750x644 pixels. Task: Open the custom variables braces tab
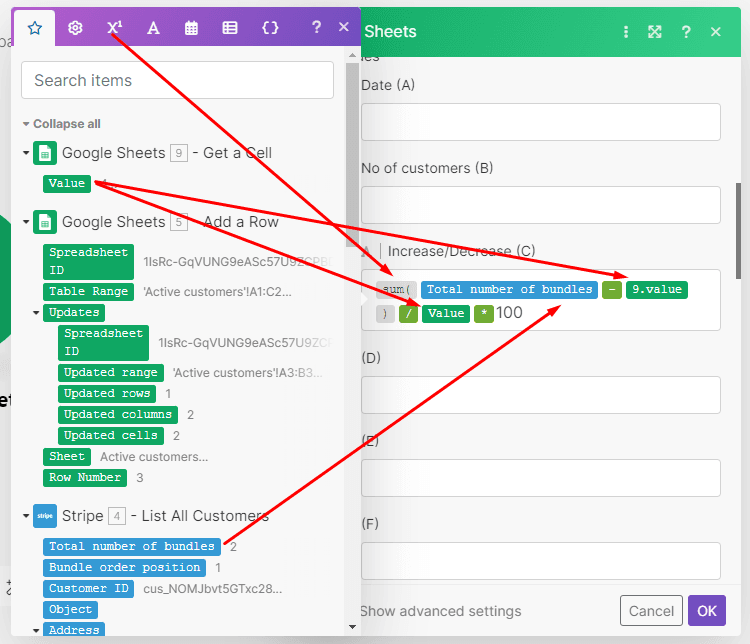(x=270, y=28)
